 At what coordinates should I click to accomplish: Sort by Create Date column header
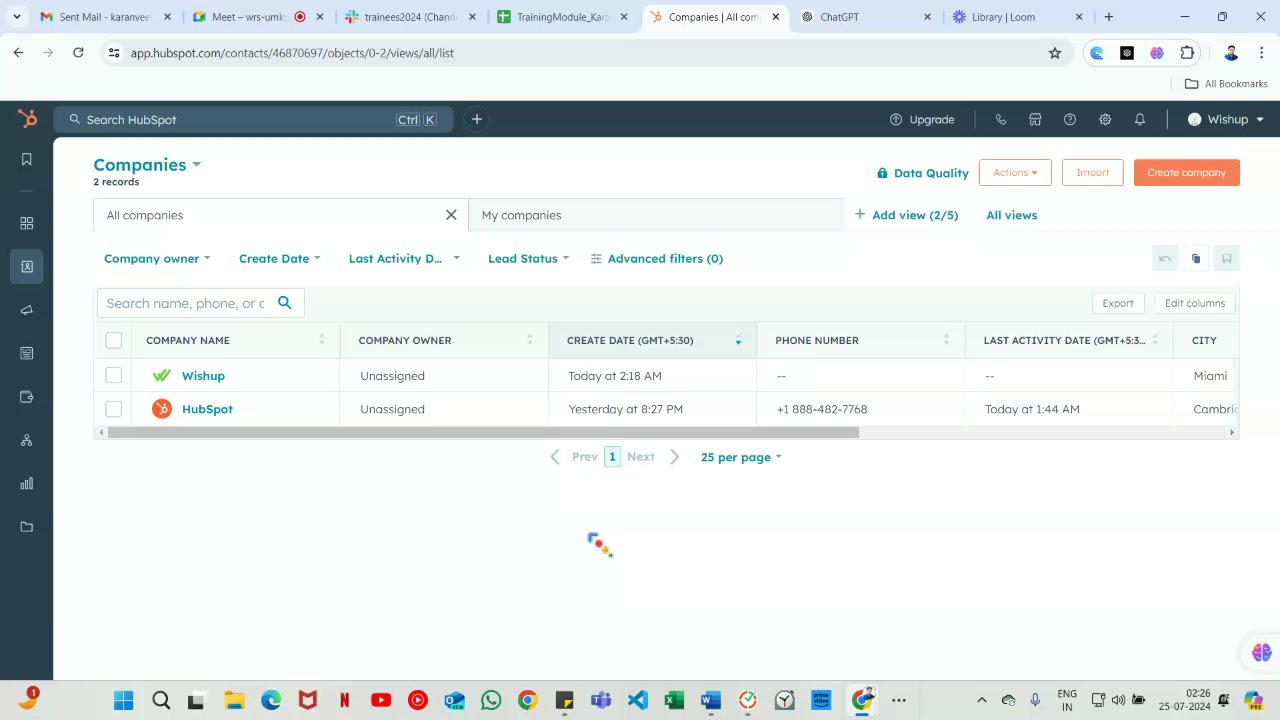pyautogui.click(x=652, y=341)
